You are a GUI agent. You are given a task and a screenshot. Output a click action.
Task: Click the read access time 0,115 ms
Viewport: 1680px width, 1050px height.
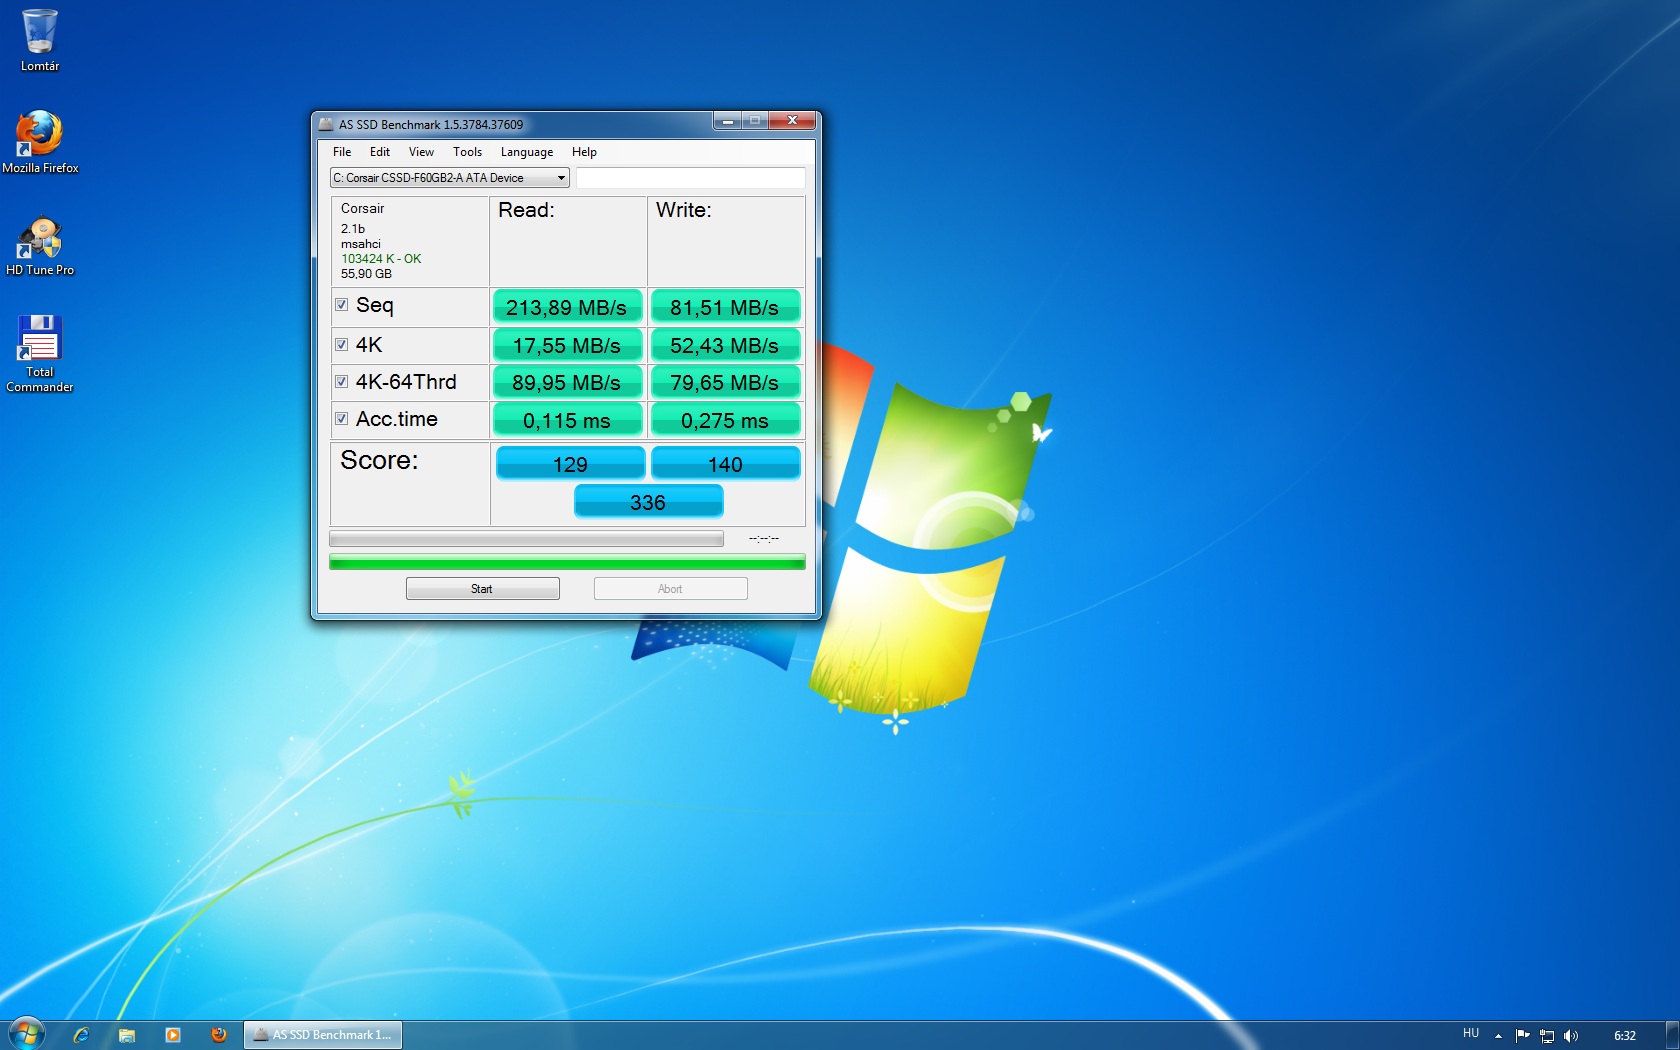pos(567,420)
